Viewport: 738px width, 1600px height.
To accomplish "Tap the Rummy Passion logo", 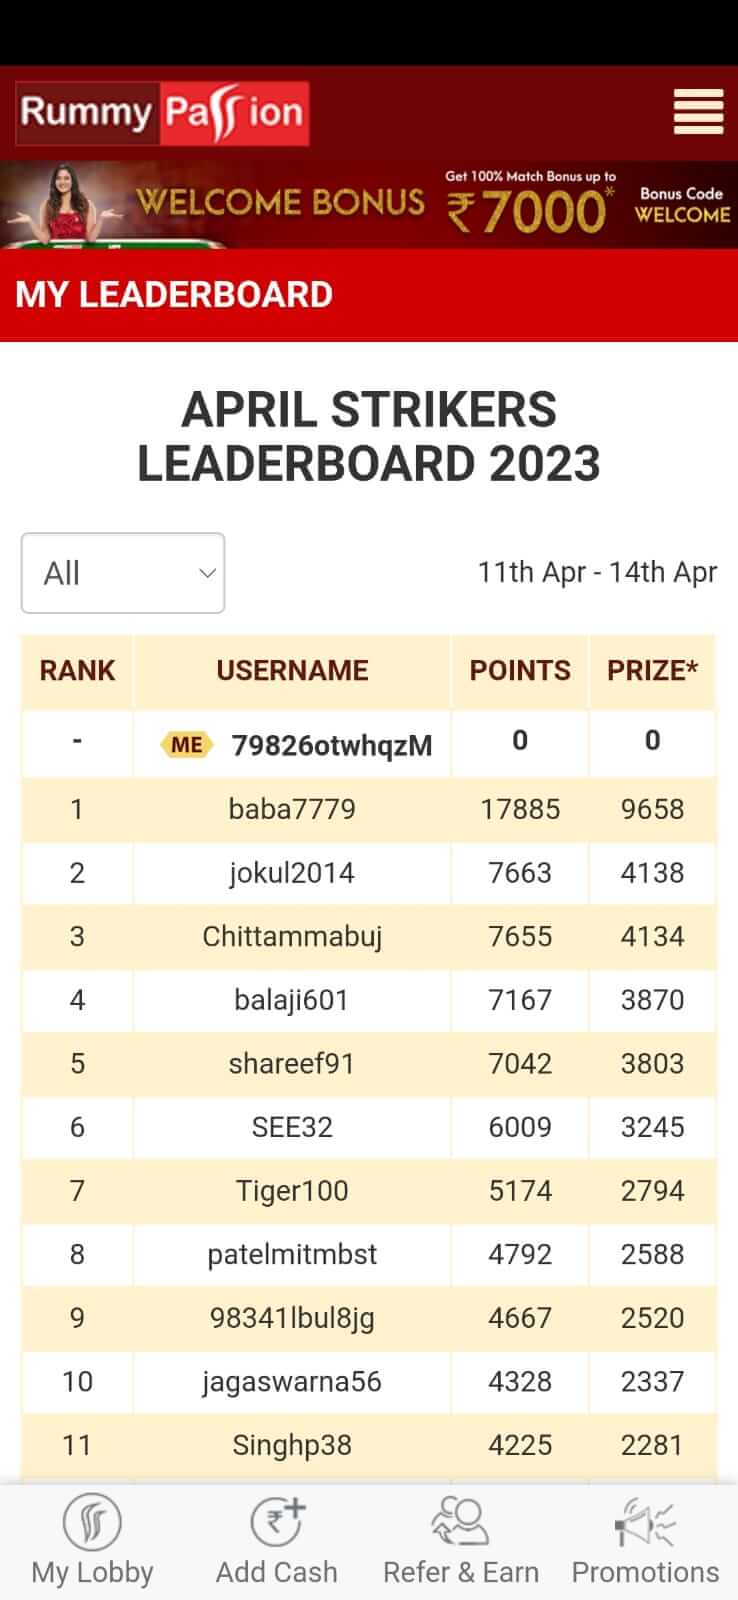I will point(162,113).
